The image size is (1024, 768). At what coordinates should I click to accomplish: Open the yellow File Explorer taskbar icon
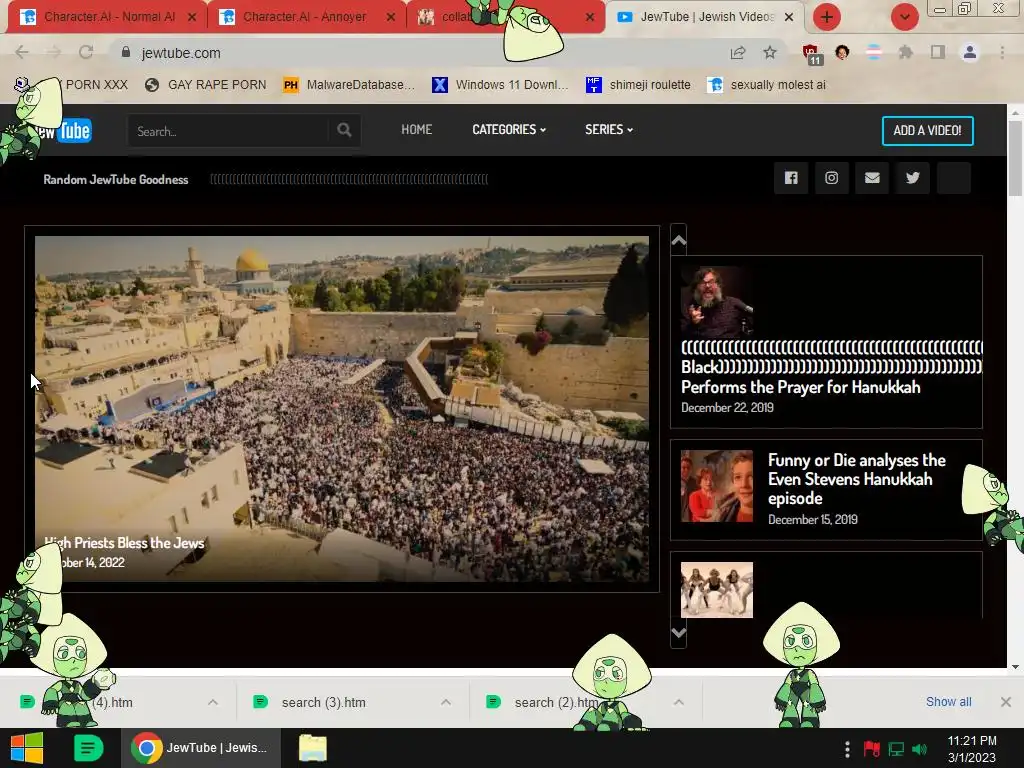[x=313, y=748]
